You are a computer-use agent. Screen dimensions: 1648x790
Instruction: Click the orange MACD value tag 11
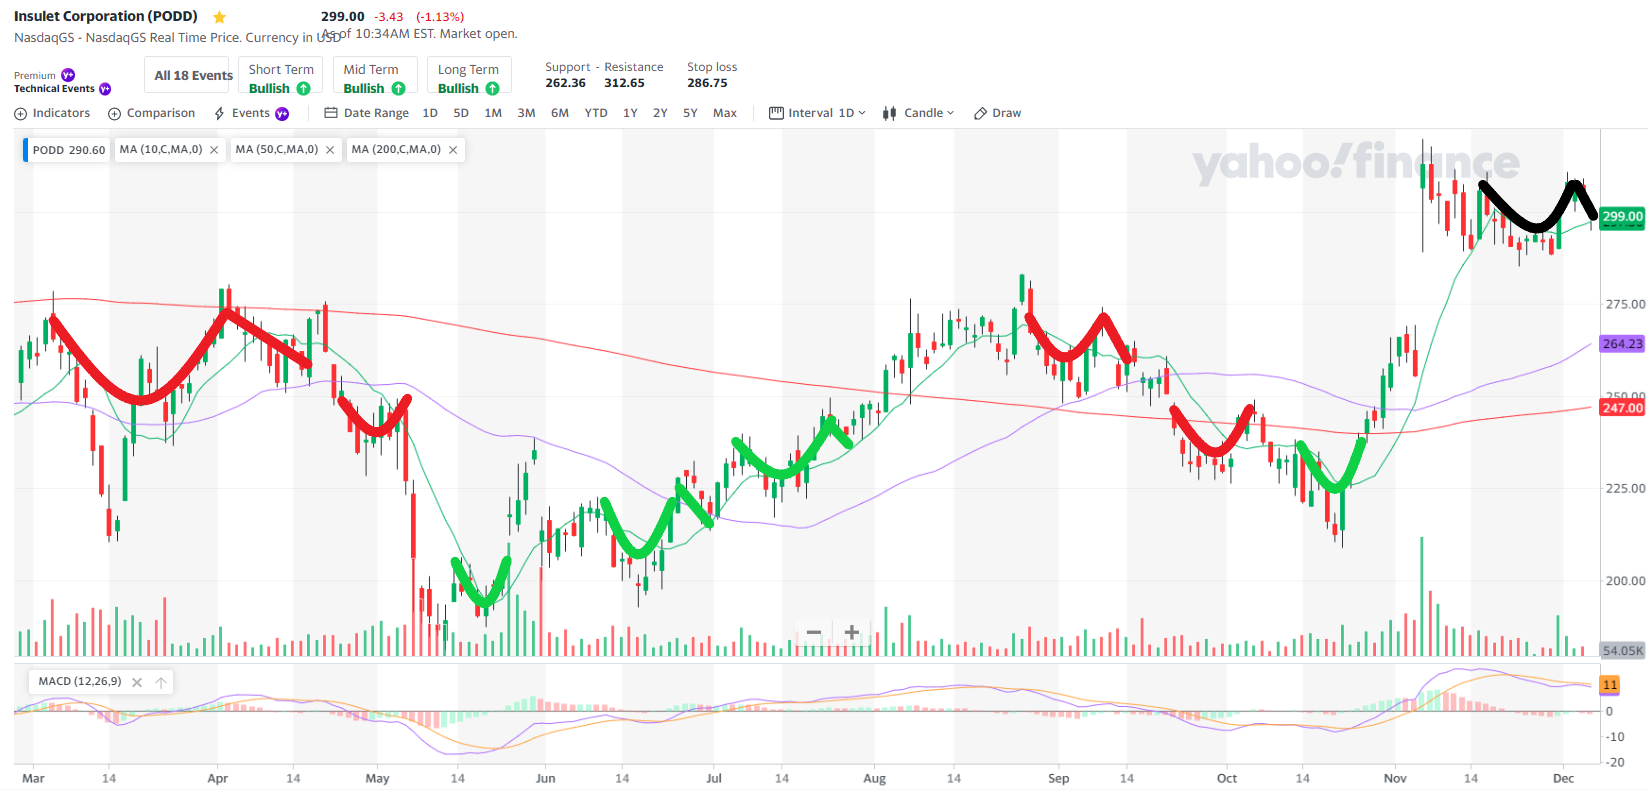1610,685
